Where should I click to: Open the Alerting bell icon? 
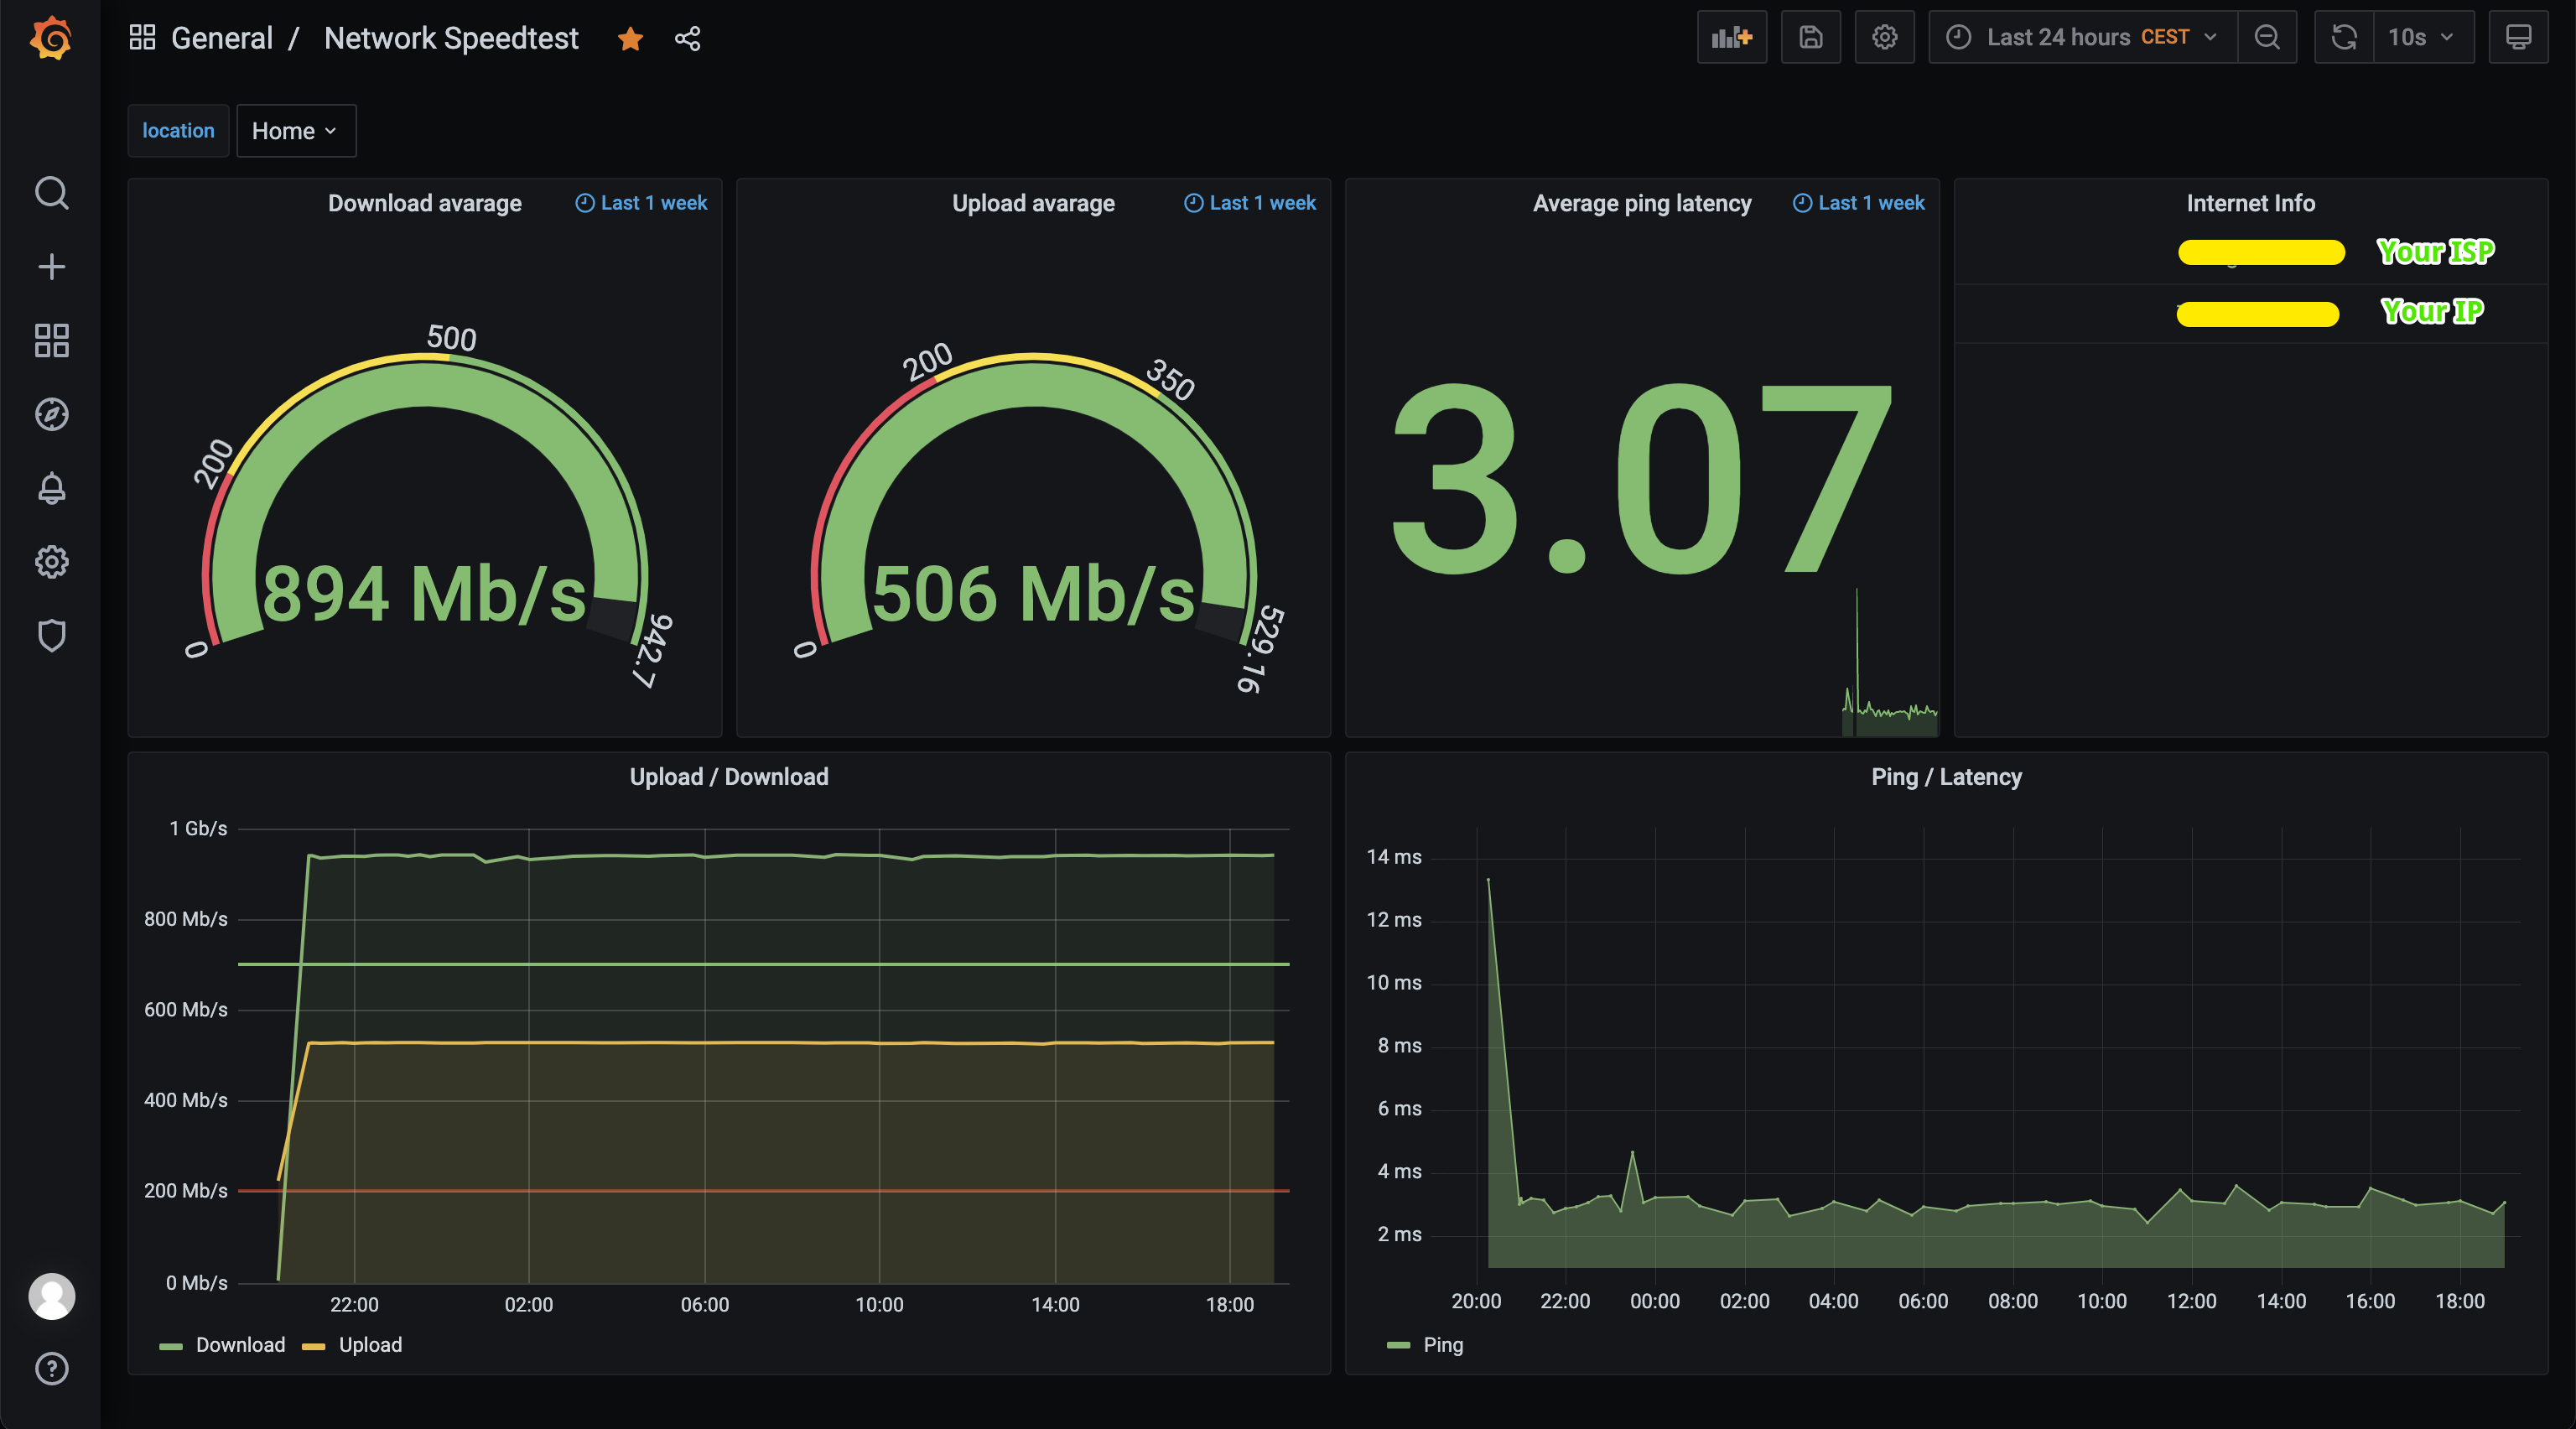click(x=51, y=488)
